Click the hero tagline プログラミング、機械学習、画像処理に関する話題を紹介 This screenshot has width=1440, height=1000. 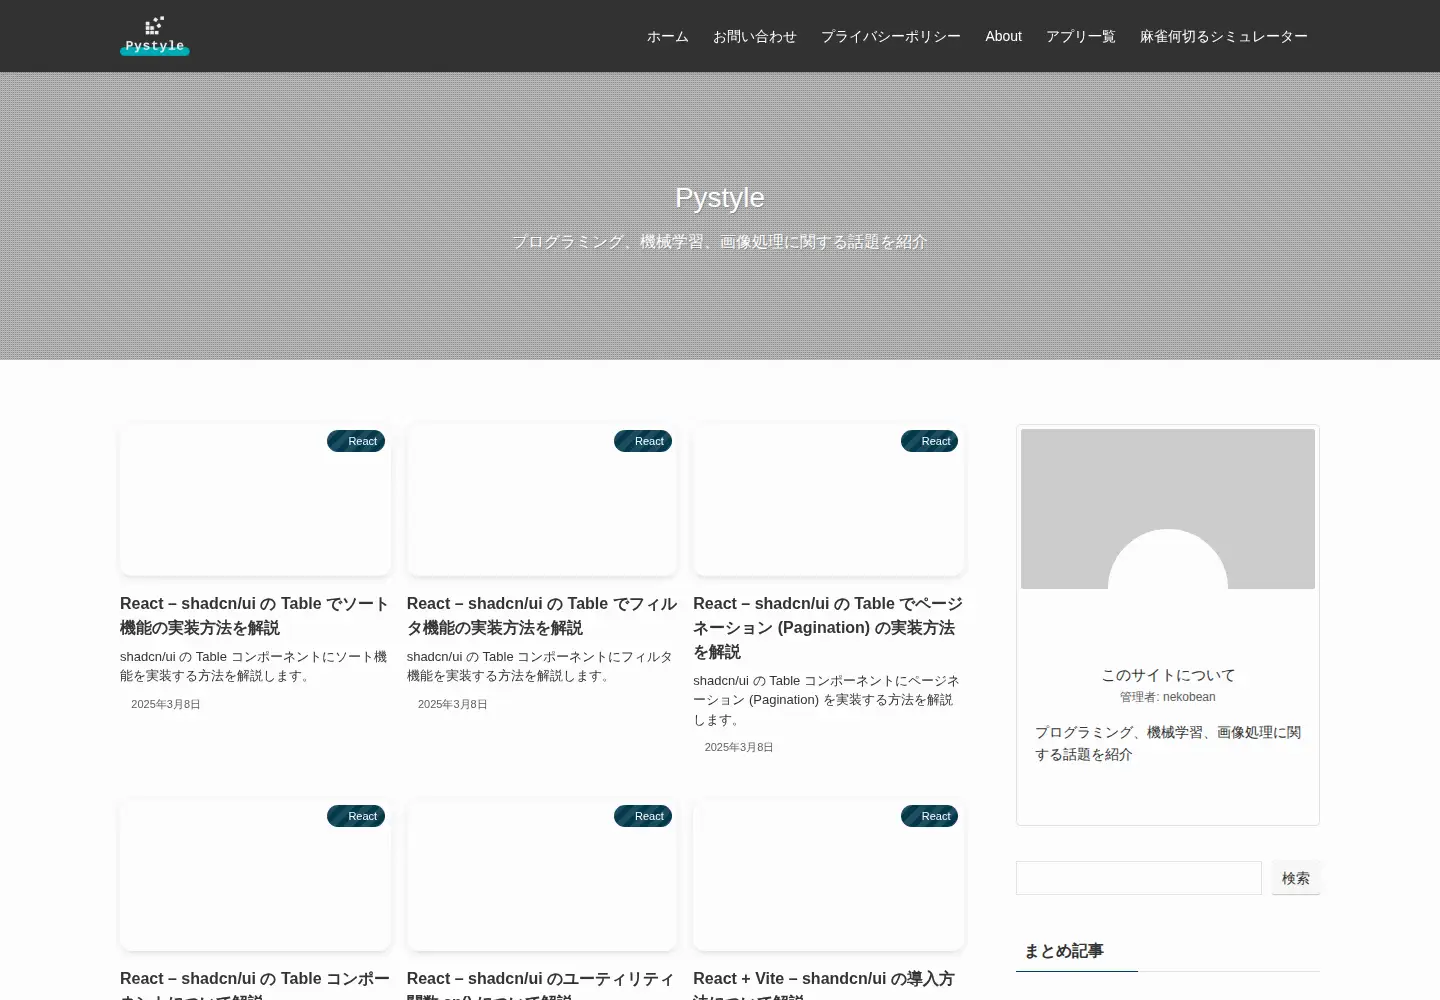[x=720, y=242]
